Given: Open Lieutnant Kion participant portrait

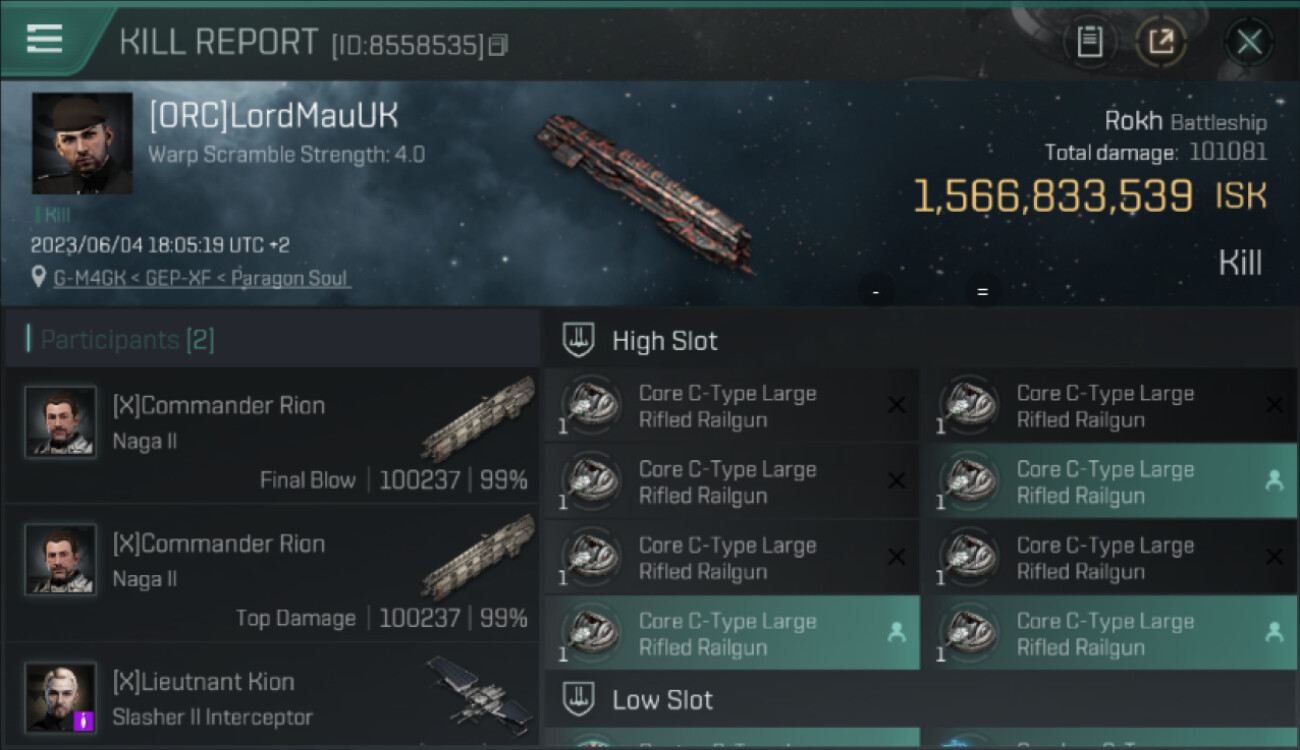Looking at the screenshot, I should click(x=61, y=697).
